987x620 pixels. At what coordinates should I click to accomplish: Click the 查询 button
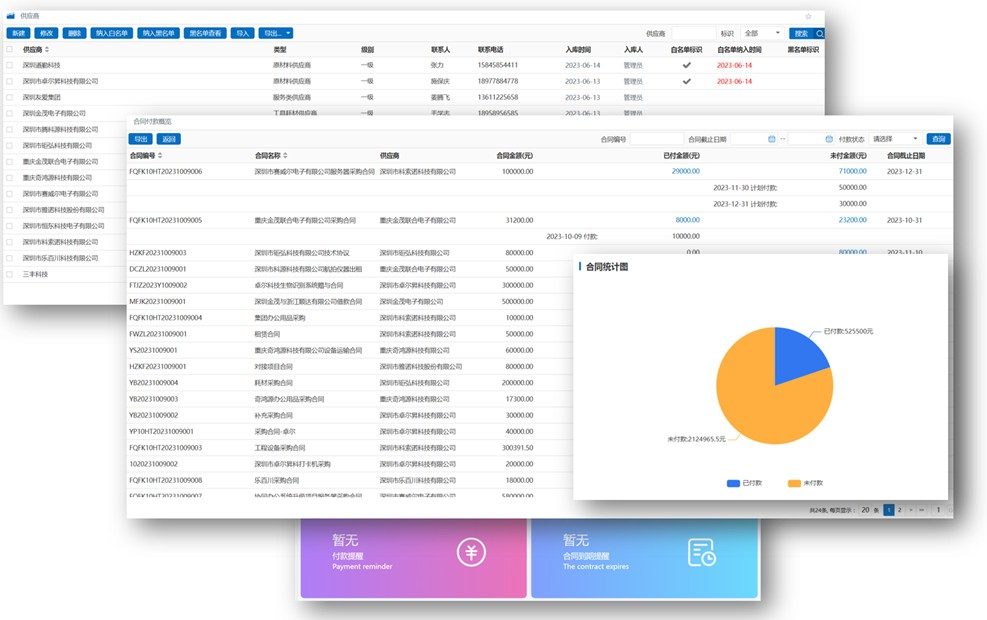tap(939, 139)
